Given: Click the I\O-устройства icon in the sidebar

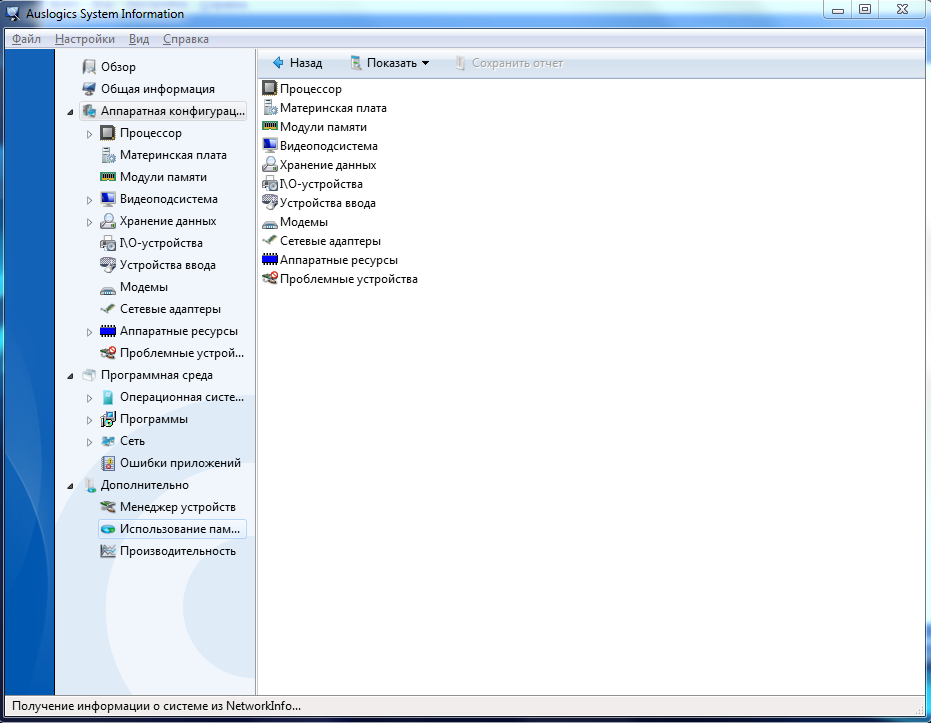Looking at the screenshot, I should point(107,243).
